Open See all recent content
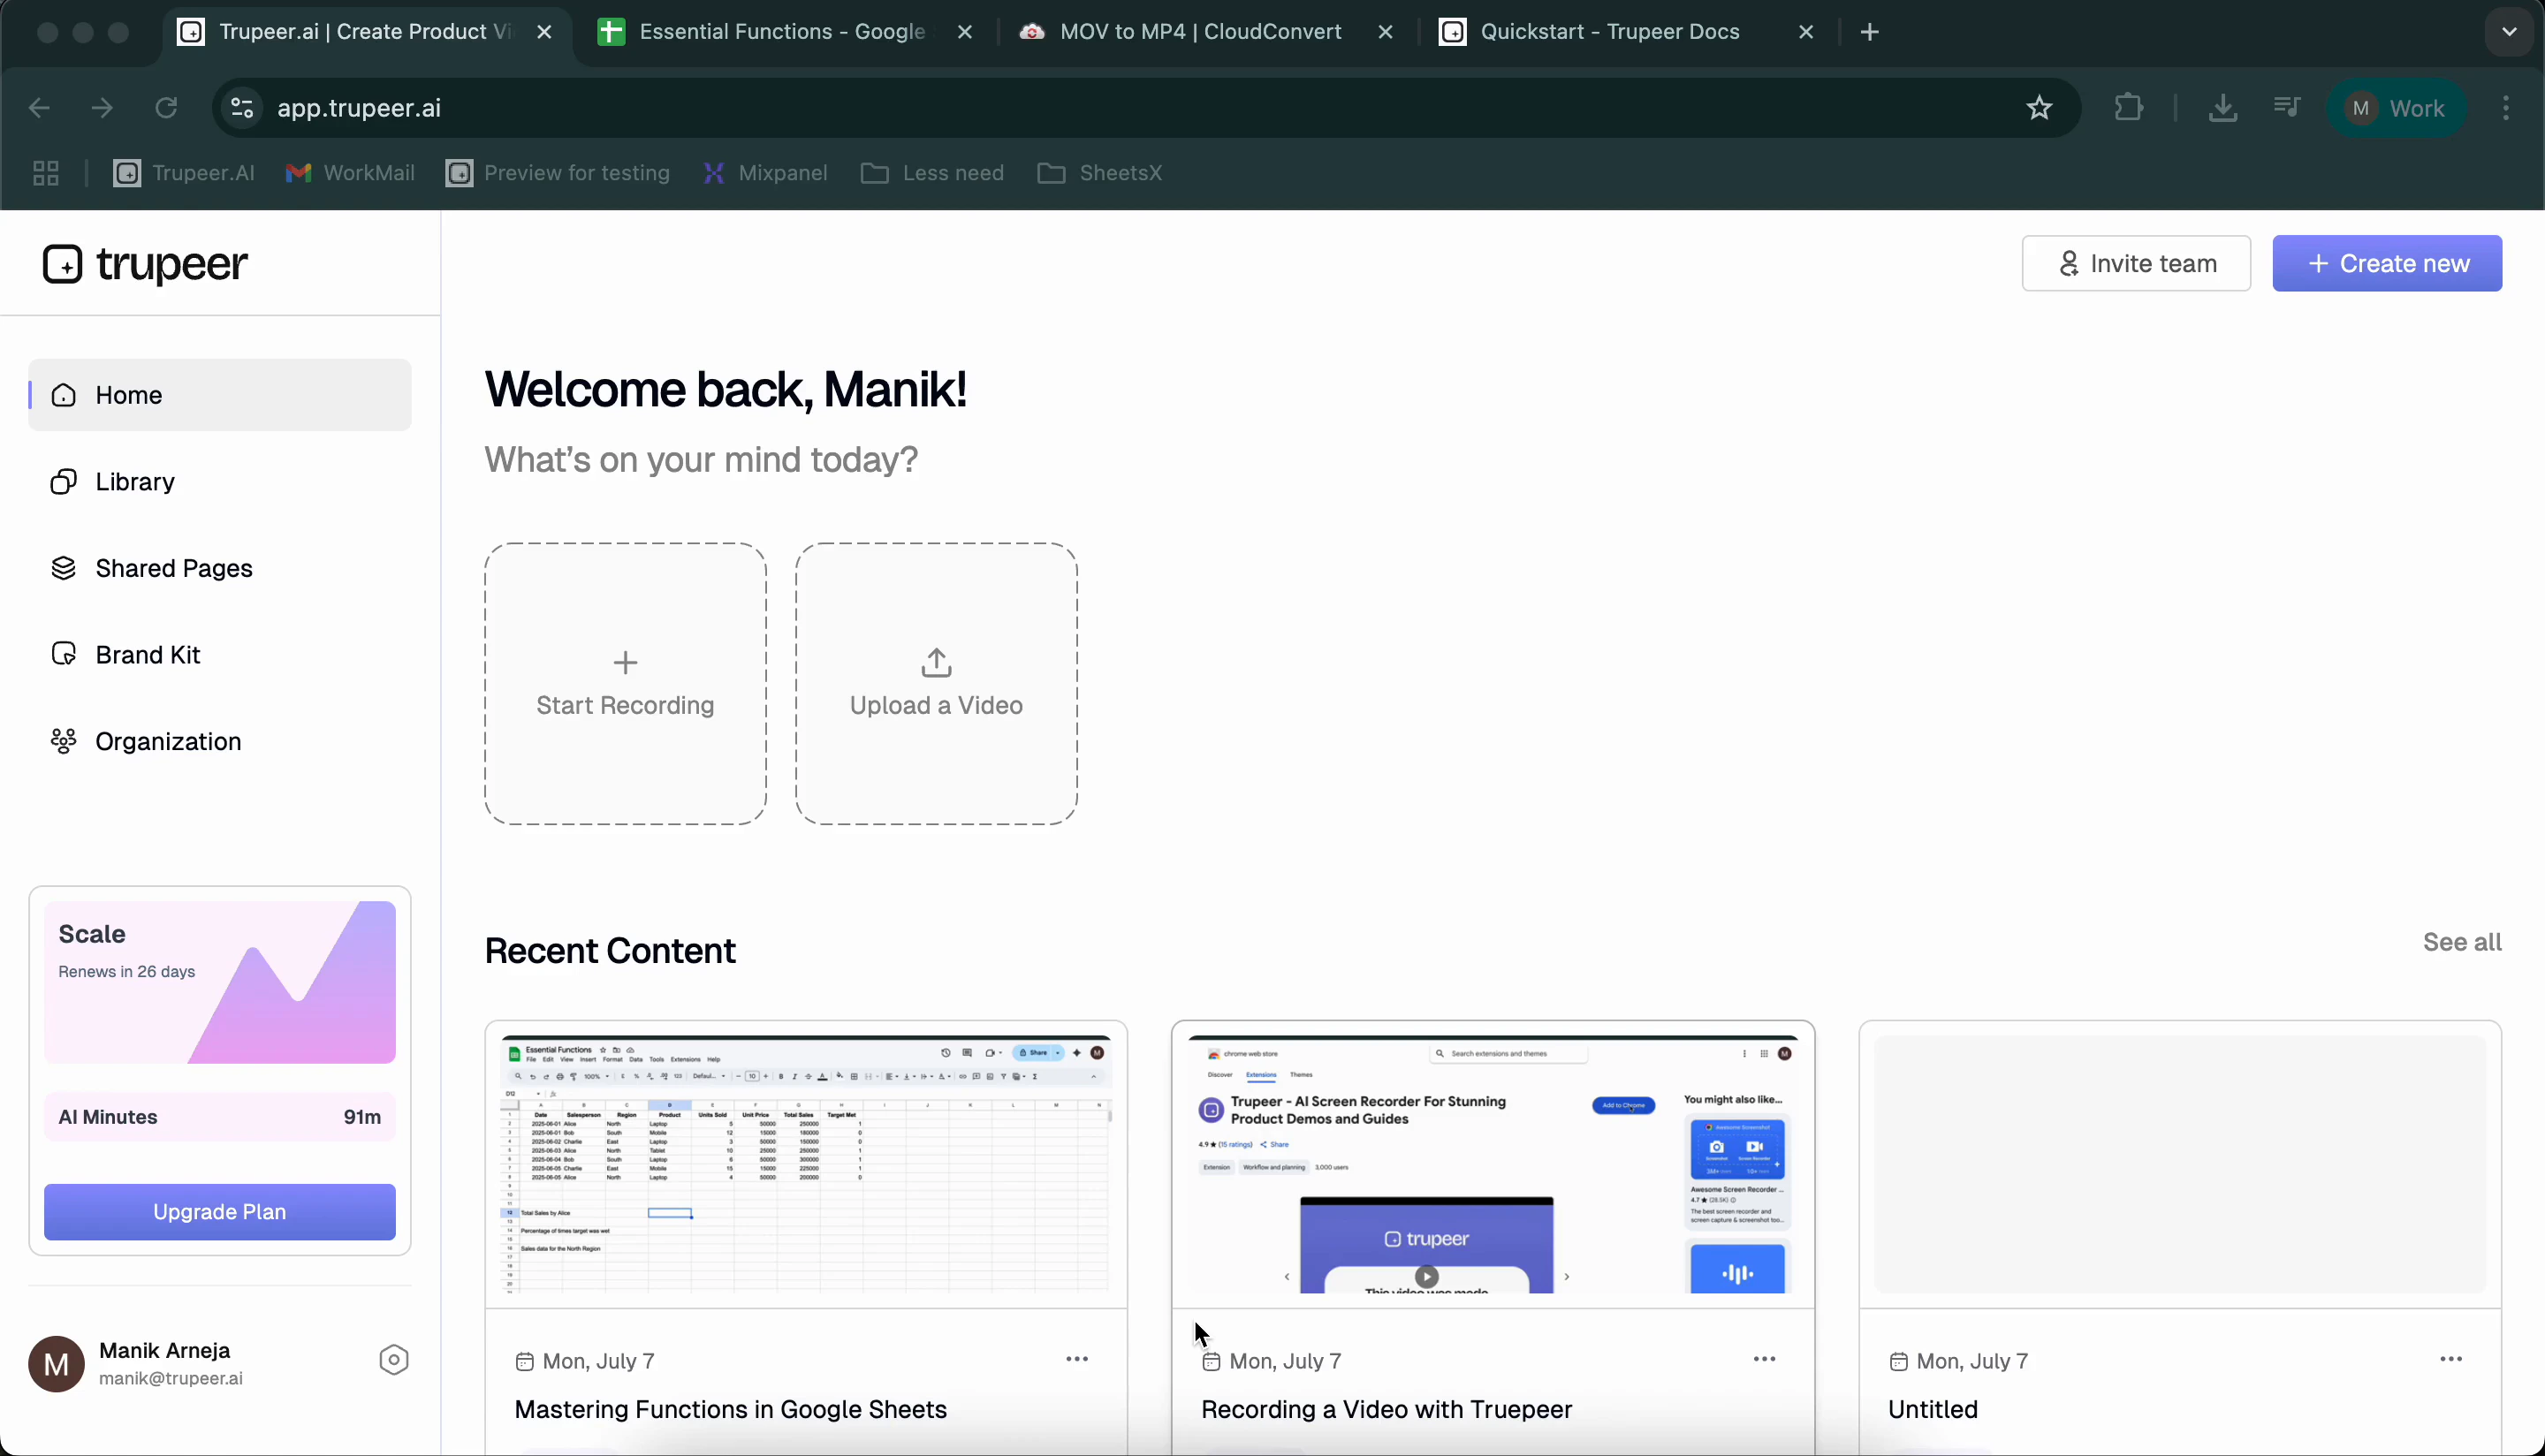The image size is (2545, 1456). click(2461, 941)
